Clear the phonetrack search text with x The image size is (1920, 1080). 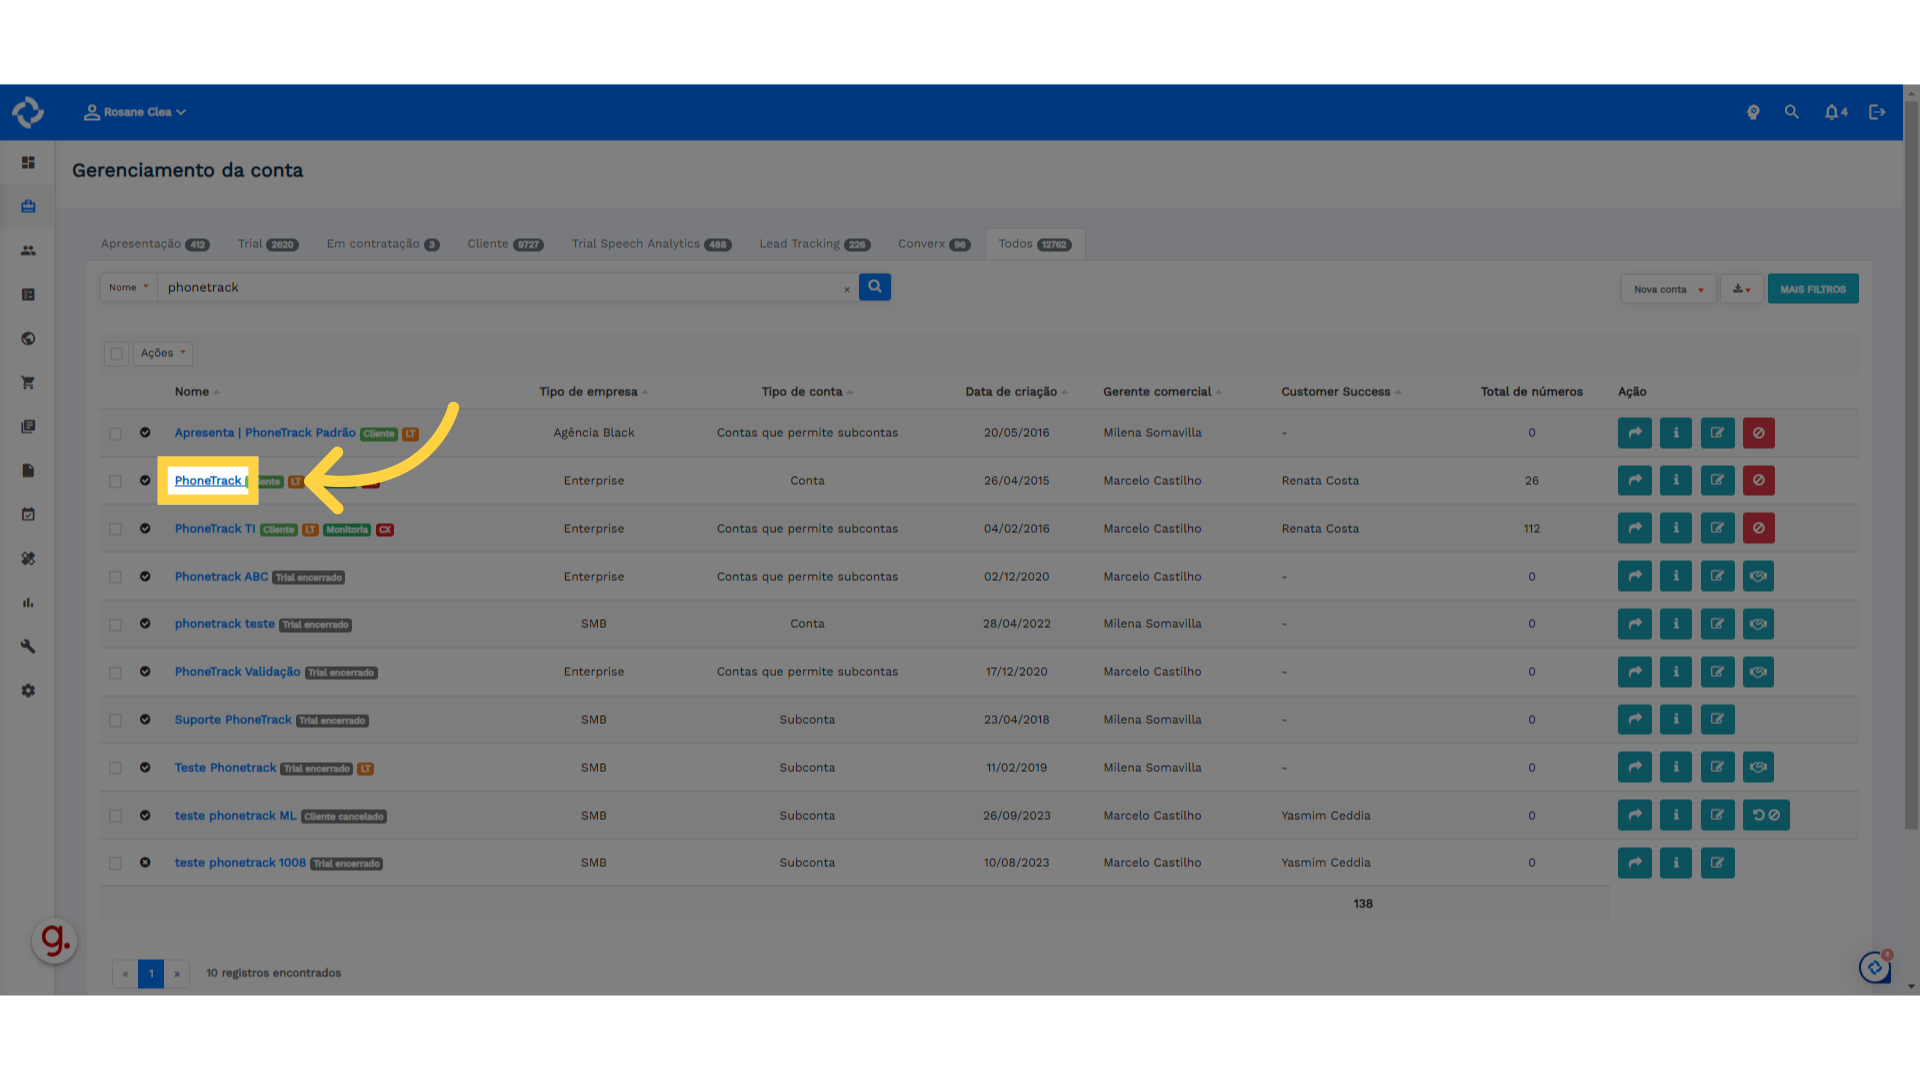(847, 289)
